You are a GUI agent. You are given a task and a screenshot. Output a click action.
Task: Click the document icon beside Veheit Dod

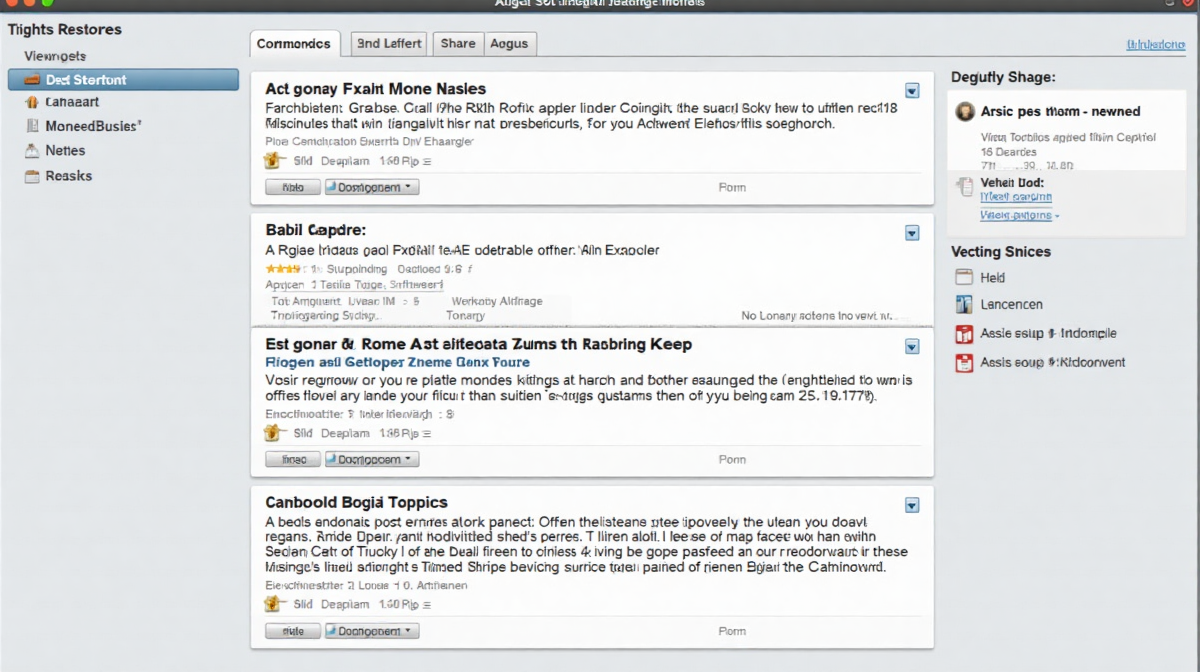click(x=965, y=186)
